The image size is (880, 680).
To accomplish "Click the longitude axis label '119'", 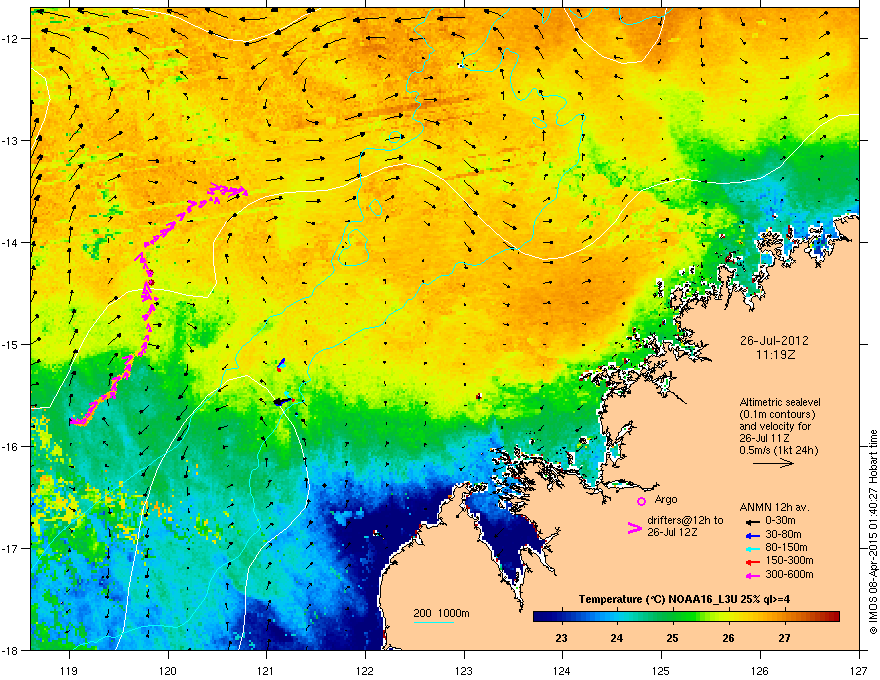I will (70, 670).
